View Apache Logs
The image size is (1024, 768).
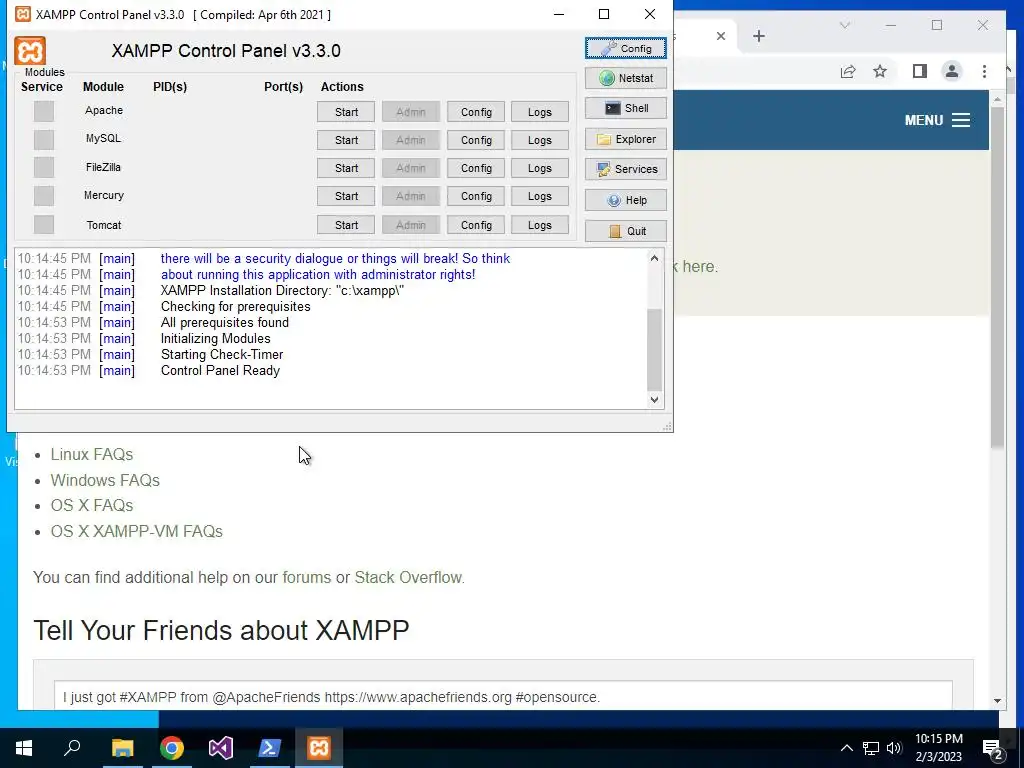point(539,112)
